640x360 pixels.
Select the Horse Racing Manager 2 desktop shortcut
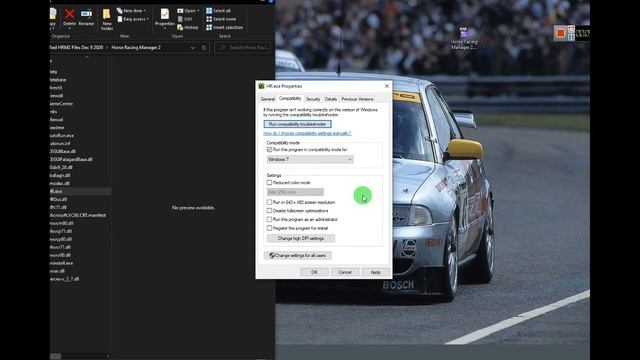tap(464, 38)
